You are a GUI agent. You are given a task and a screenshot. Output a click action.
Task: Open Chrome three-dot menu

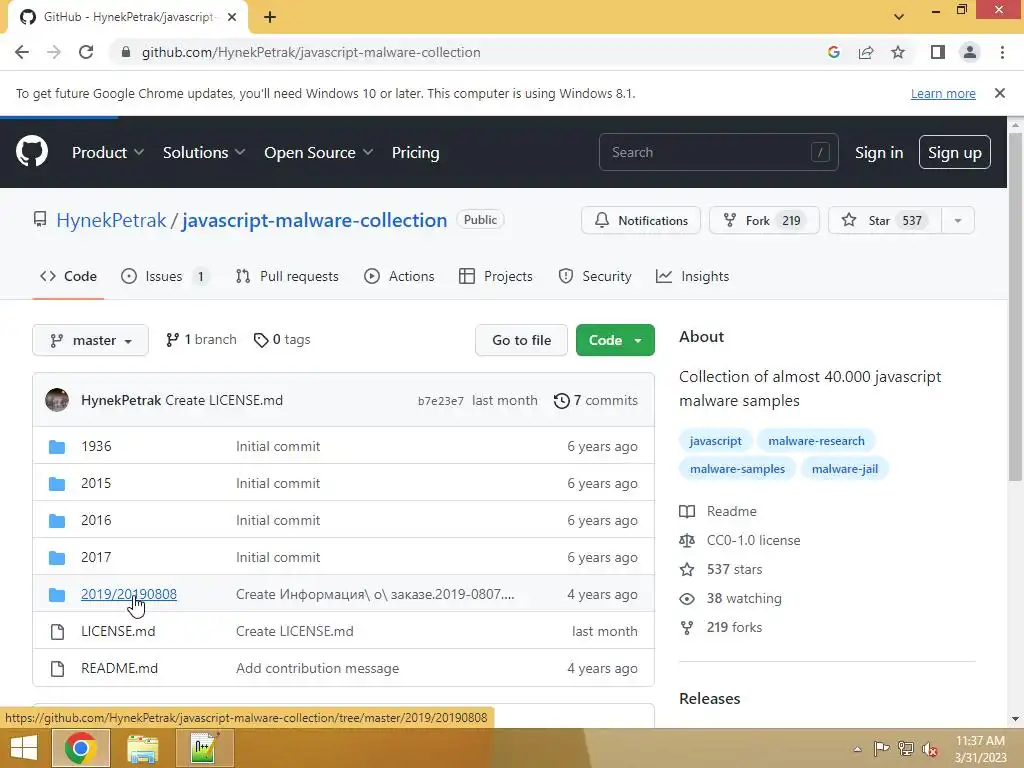[1002, 52]
